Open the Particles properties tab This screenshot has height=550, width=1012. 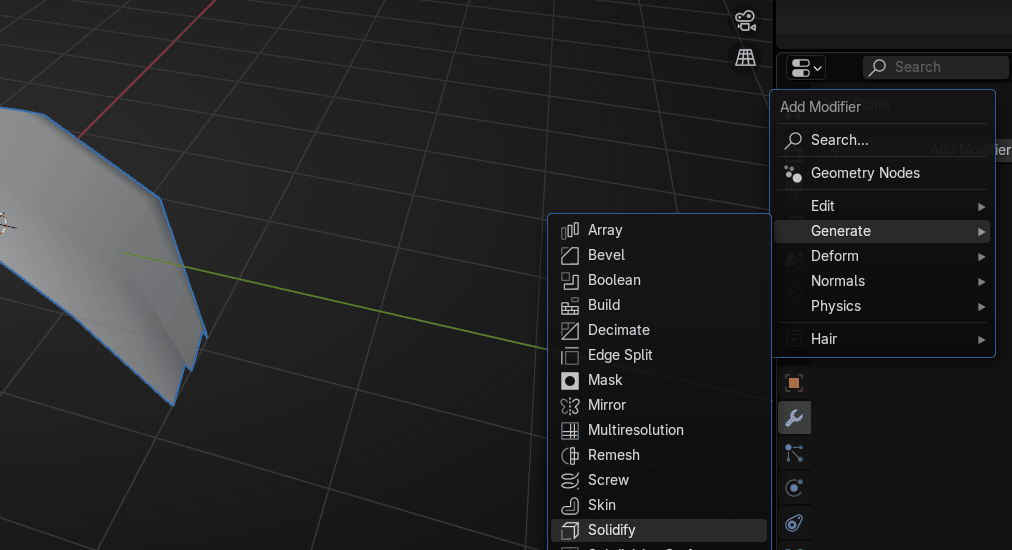coord(794,453)
